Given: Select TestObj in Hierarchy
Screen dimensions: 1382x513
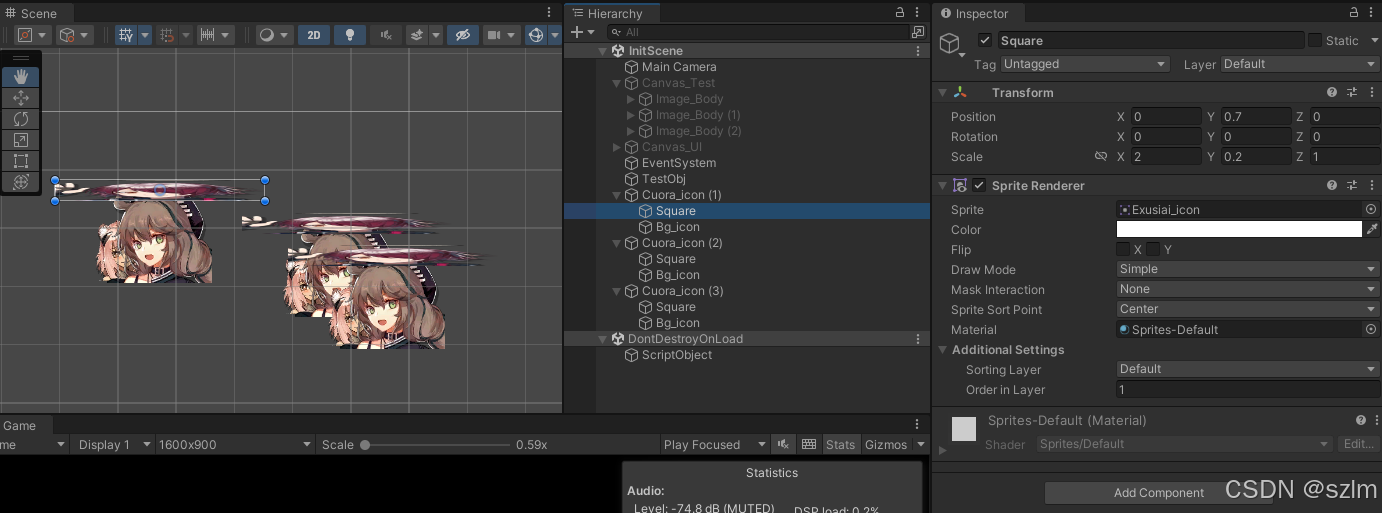Looking at the screenshot, I should [664, 179].
